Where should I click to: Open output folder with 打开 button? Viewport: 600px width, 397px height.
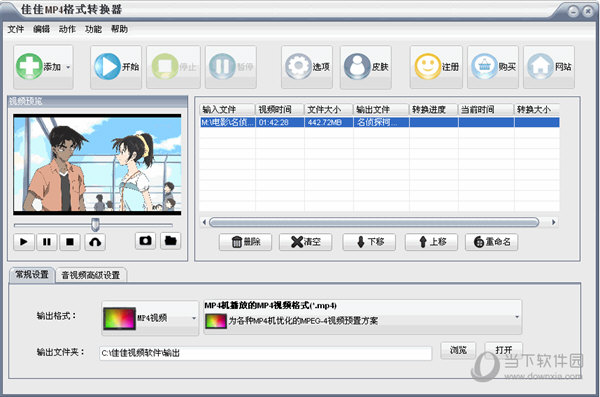point(504,350)
